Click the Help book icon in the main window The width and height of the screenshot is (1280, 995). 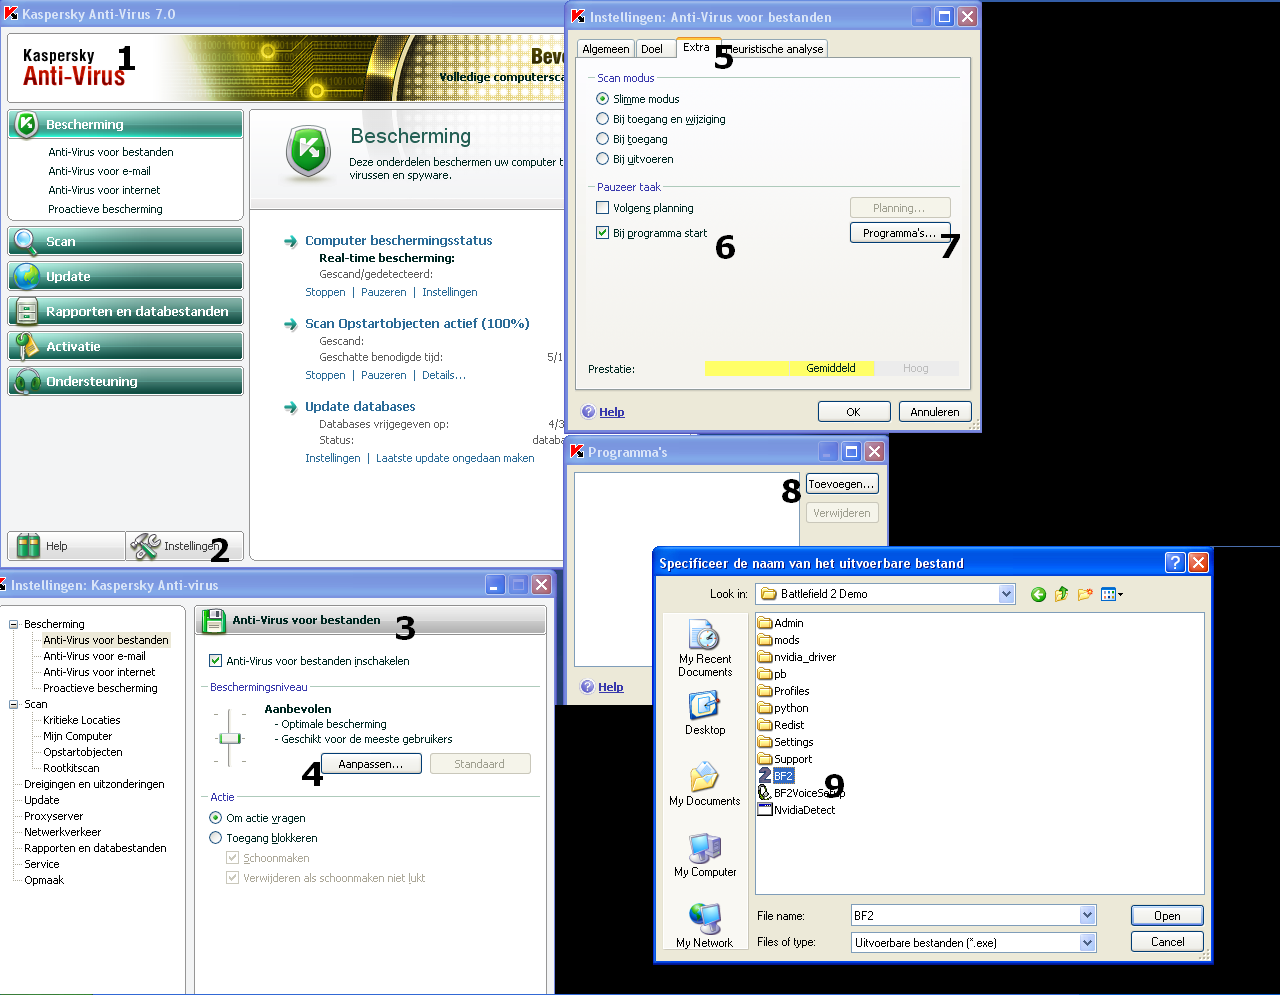pyautogui.click(x=29, y=545)
